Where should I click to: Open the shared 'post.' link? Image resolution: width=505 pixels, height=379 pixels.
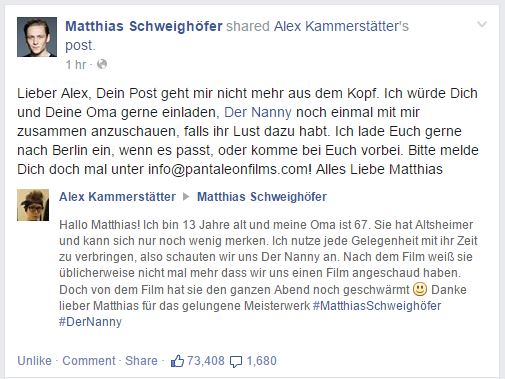pos(80,45)
